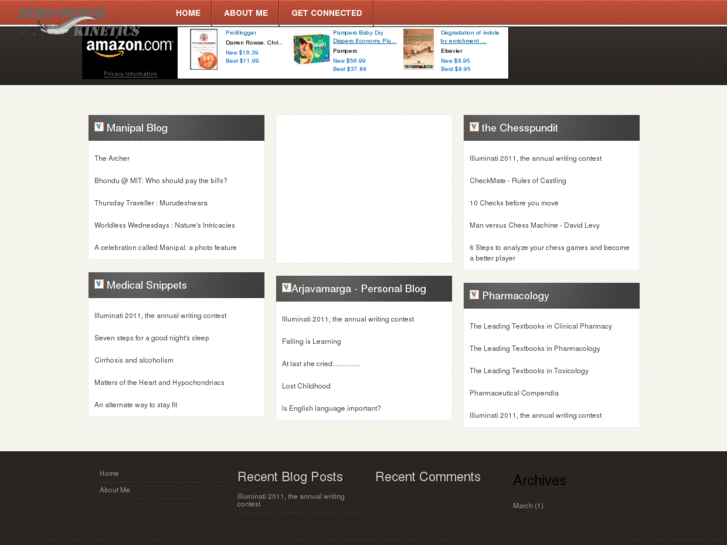Open the Arjavamarga - Personal Blog heading
Image resolution: width=727 pixels, height=545 pixels.
point(359,289)
